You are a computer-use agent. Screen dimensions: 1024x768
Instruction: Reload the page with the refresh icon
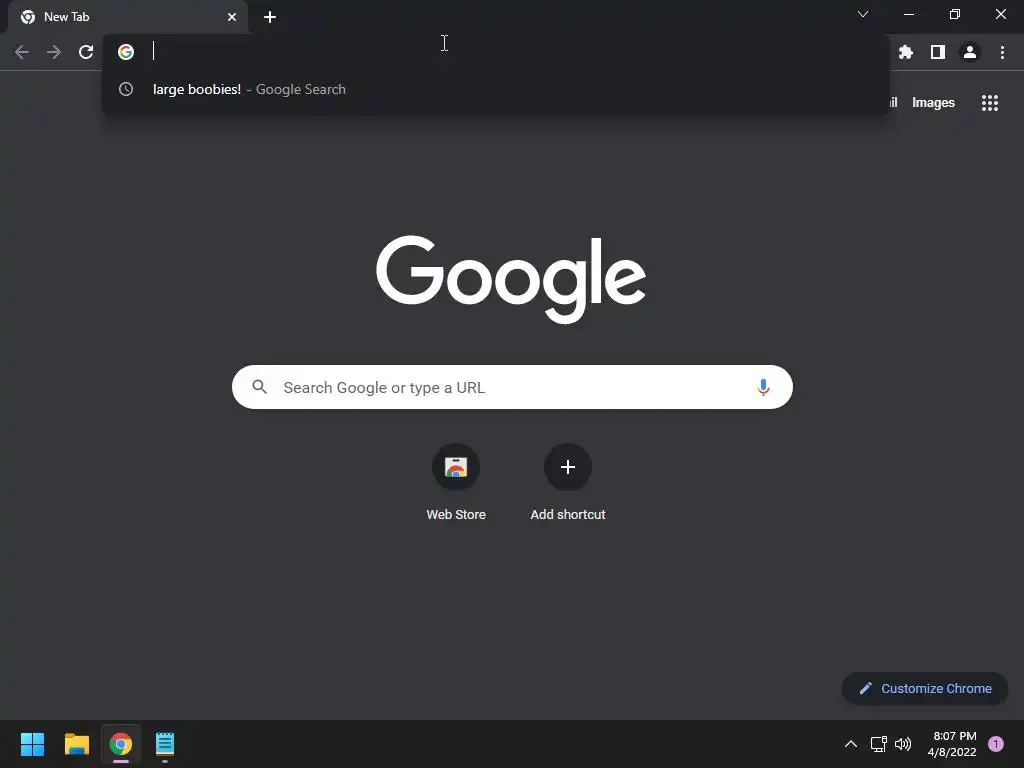click(86, 52)
